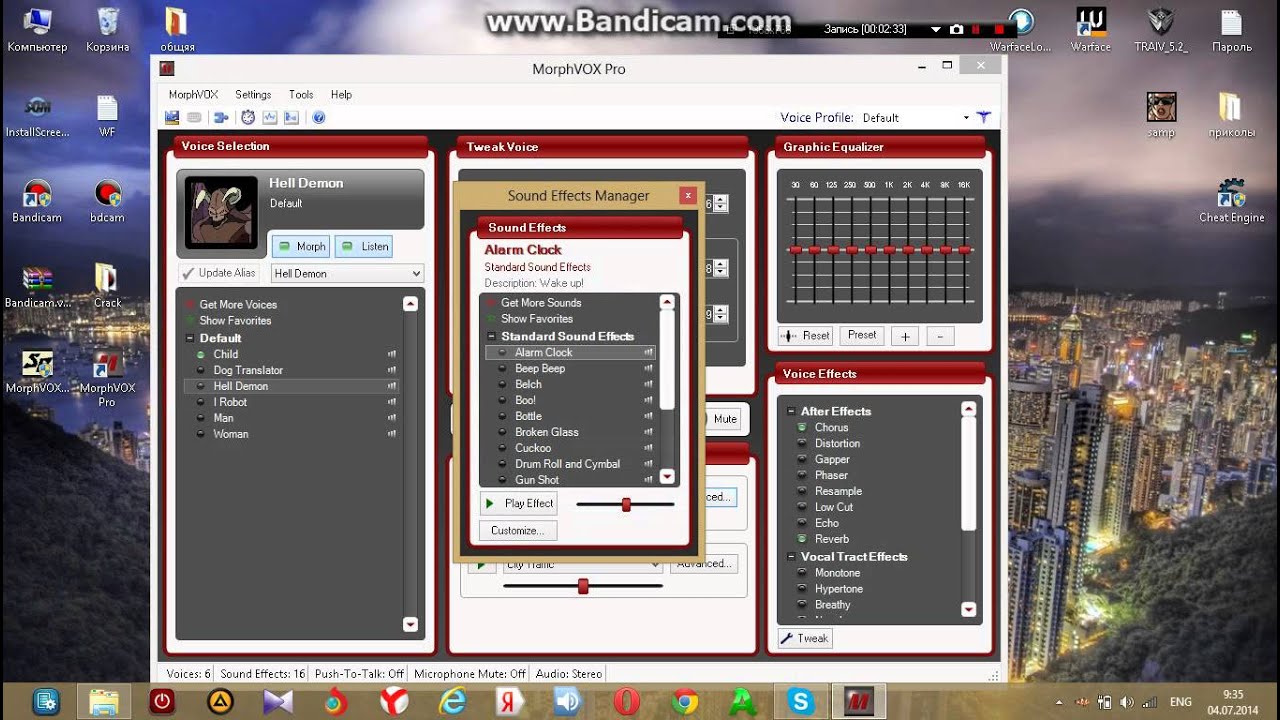Collapse the Default voice group
Image resolution: width=1280 pixels, height=720 pixels.
click(190, 338)
